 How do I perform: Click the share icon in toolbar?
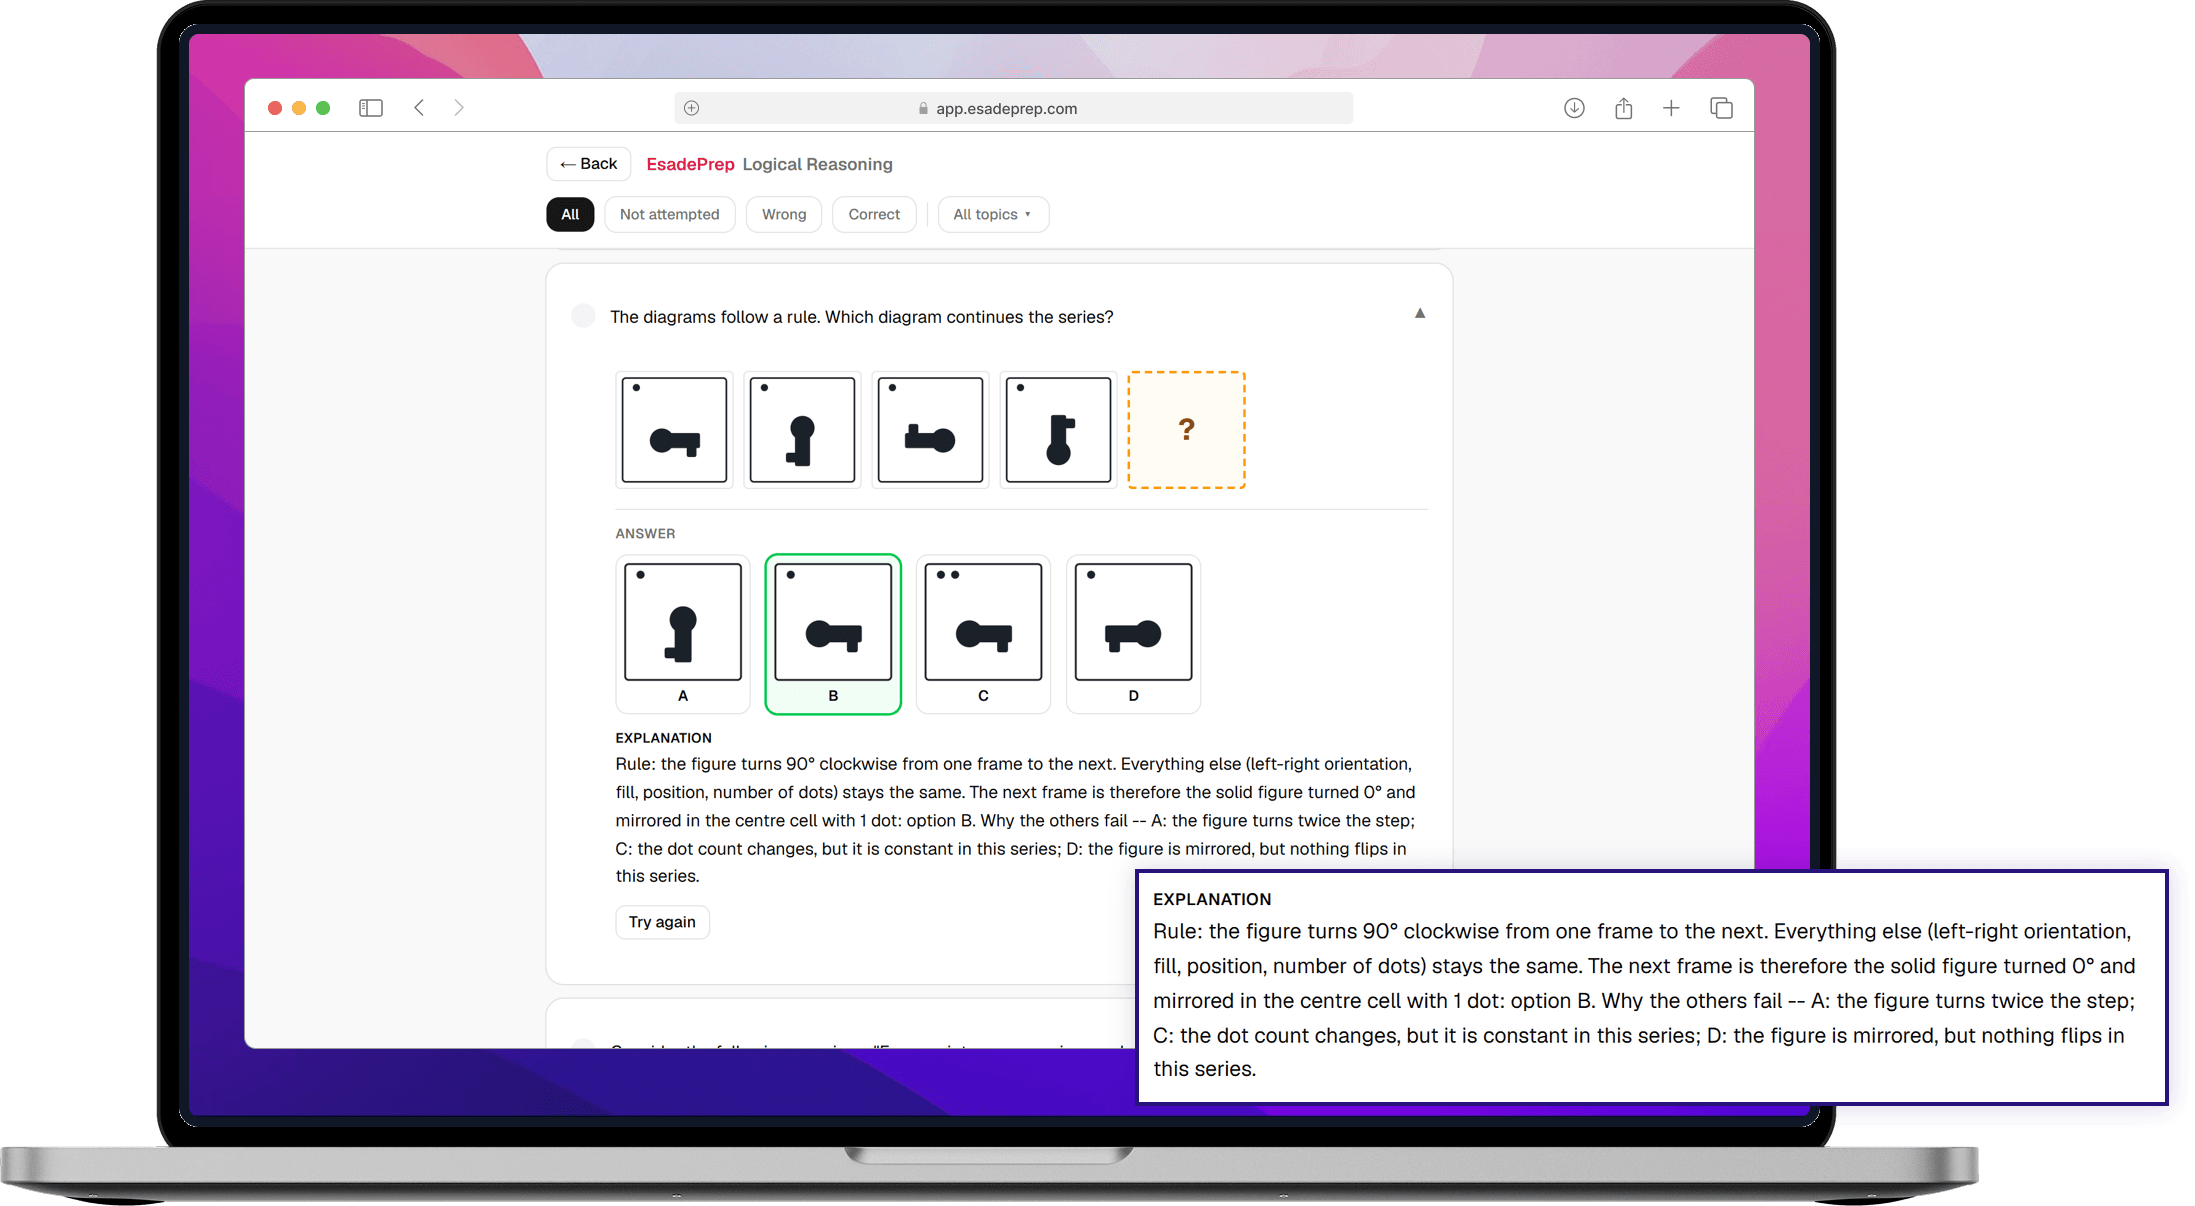pos(1623,108)
